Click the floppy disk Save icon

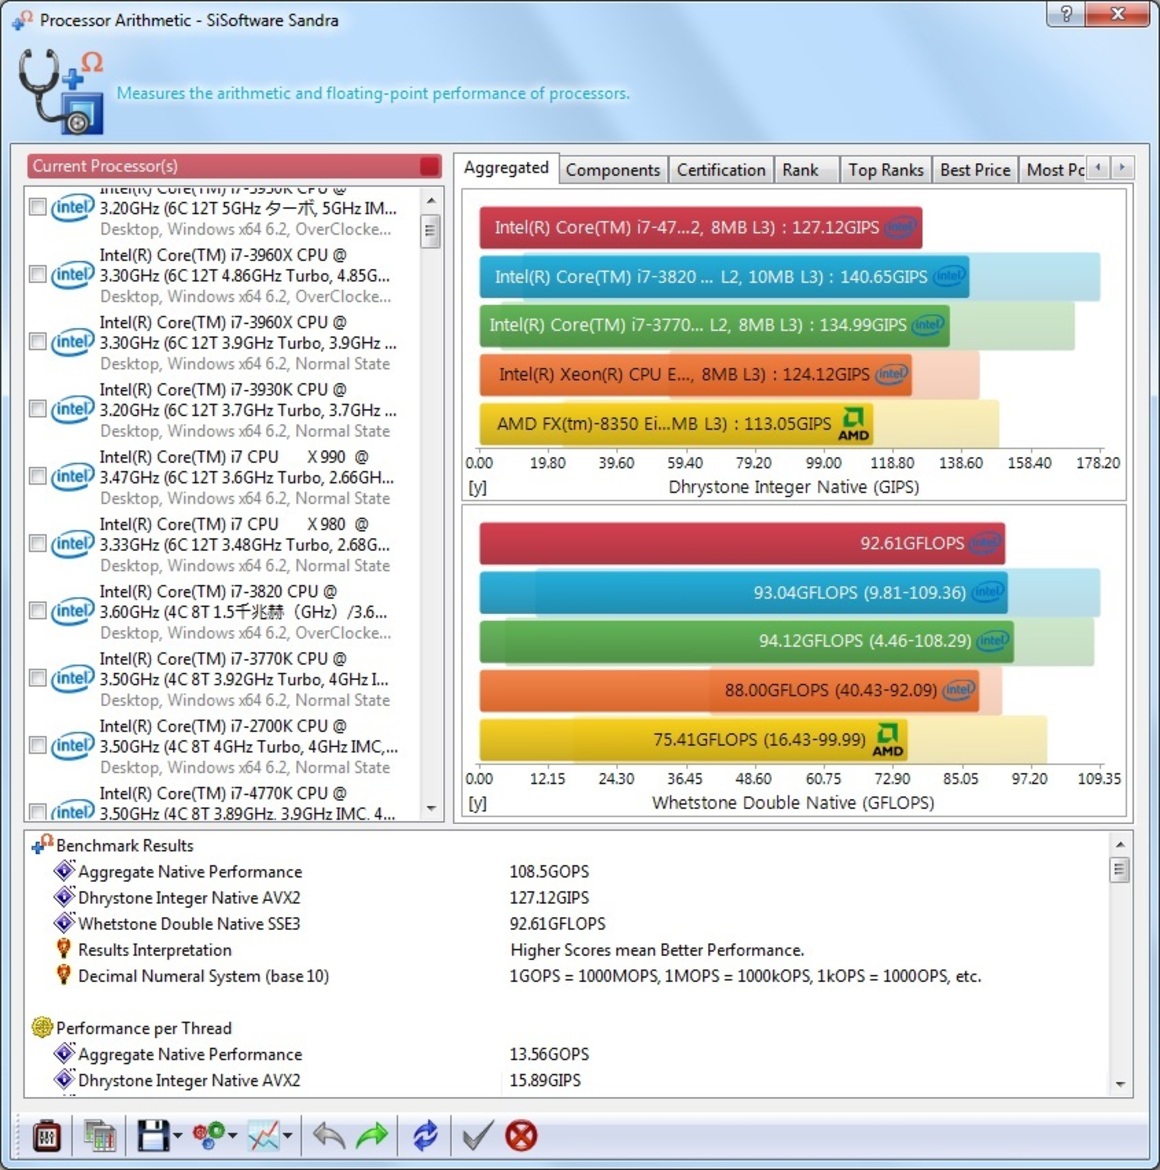(153, 1136)
